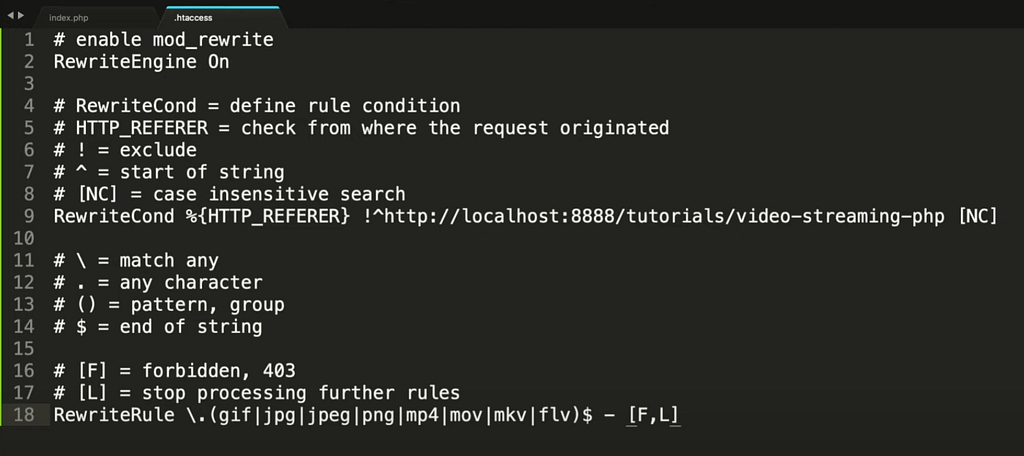Select the .htaccess tab
The width and height of the screenshot is (1024, 456).
pos(222,18)
